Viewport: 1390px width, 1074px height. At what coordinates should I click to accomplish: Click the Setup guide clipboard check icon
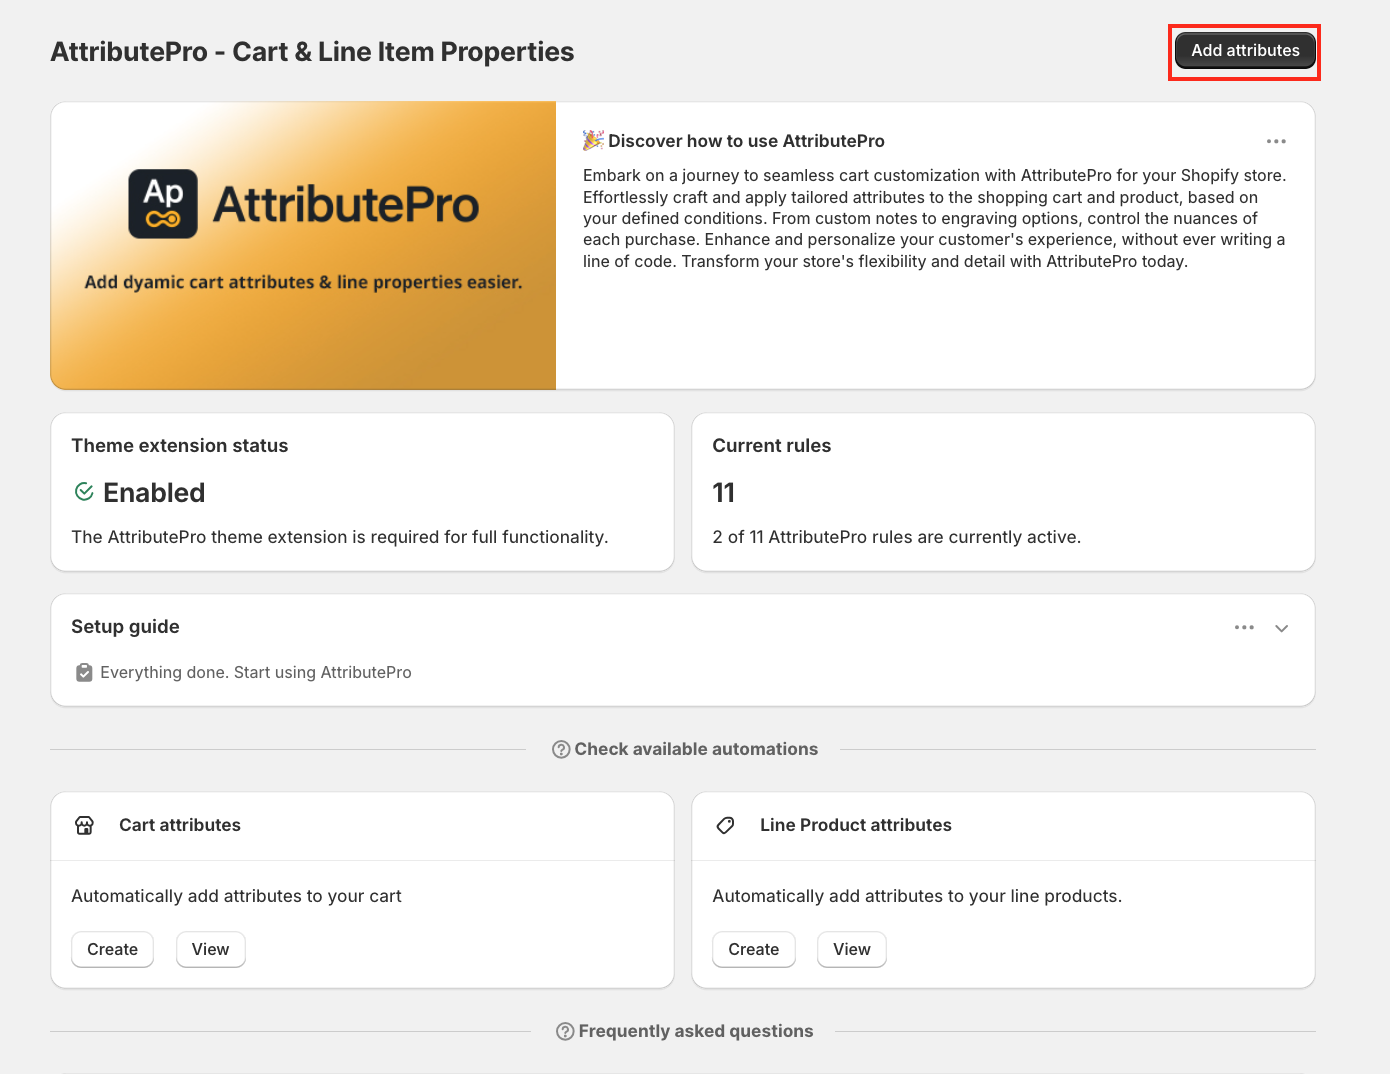tap(84, 673)
